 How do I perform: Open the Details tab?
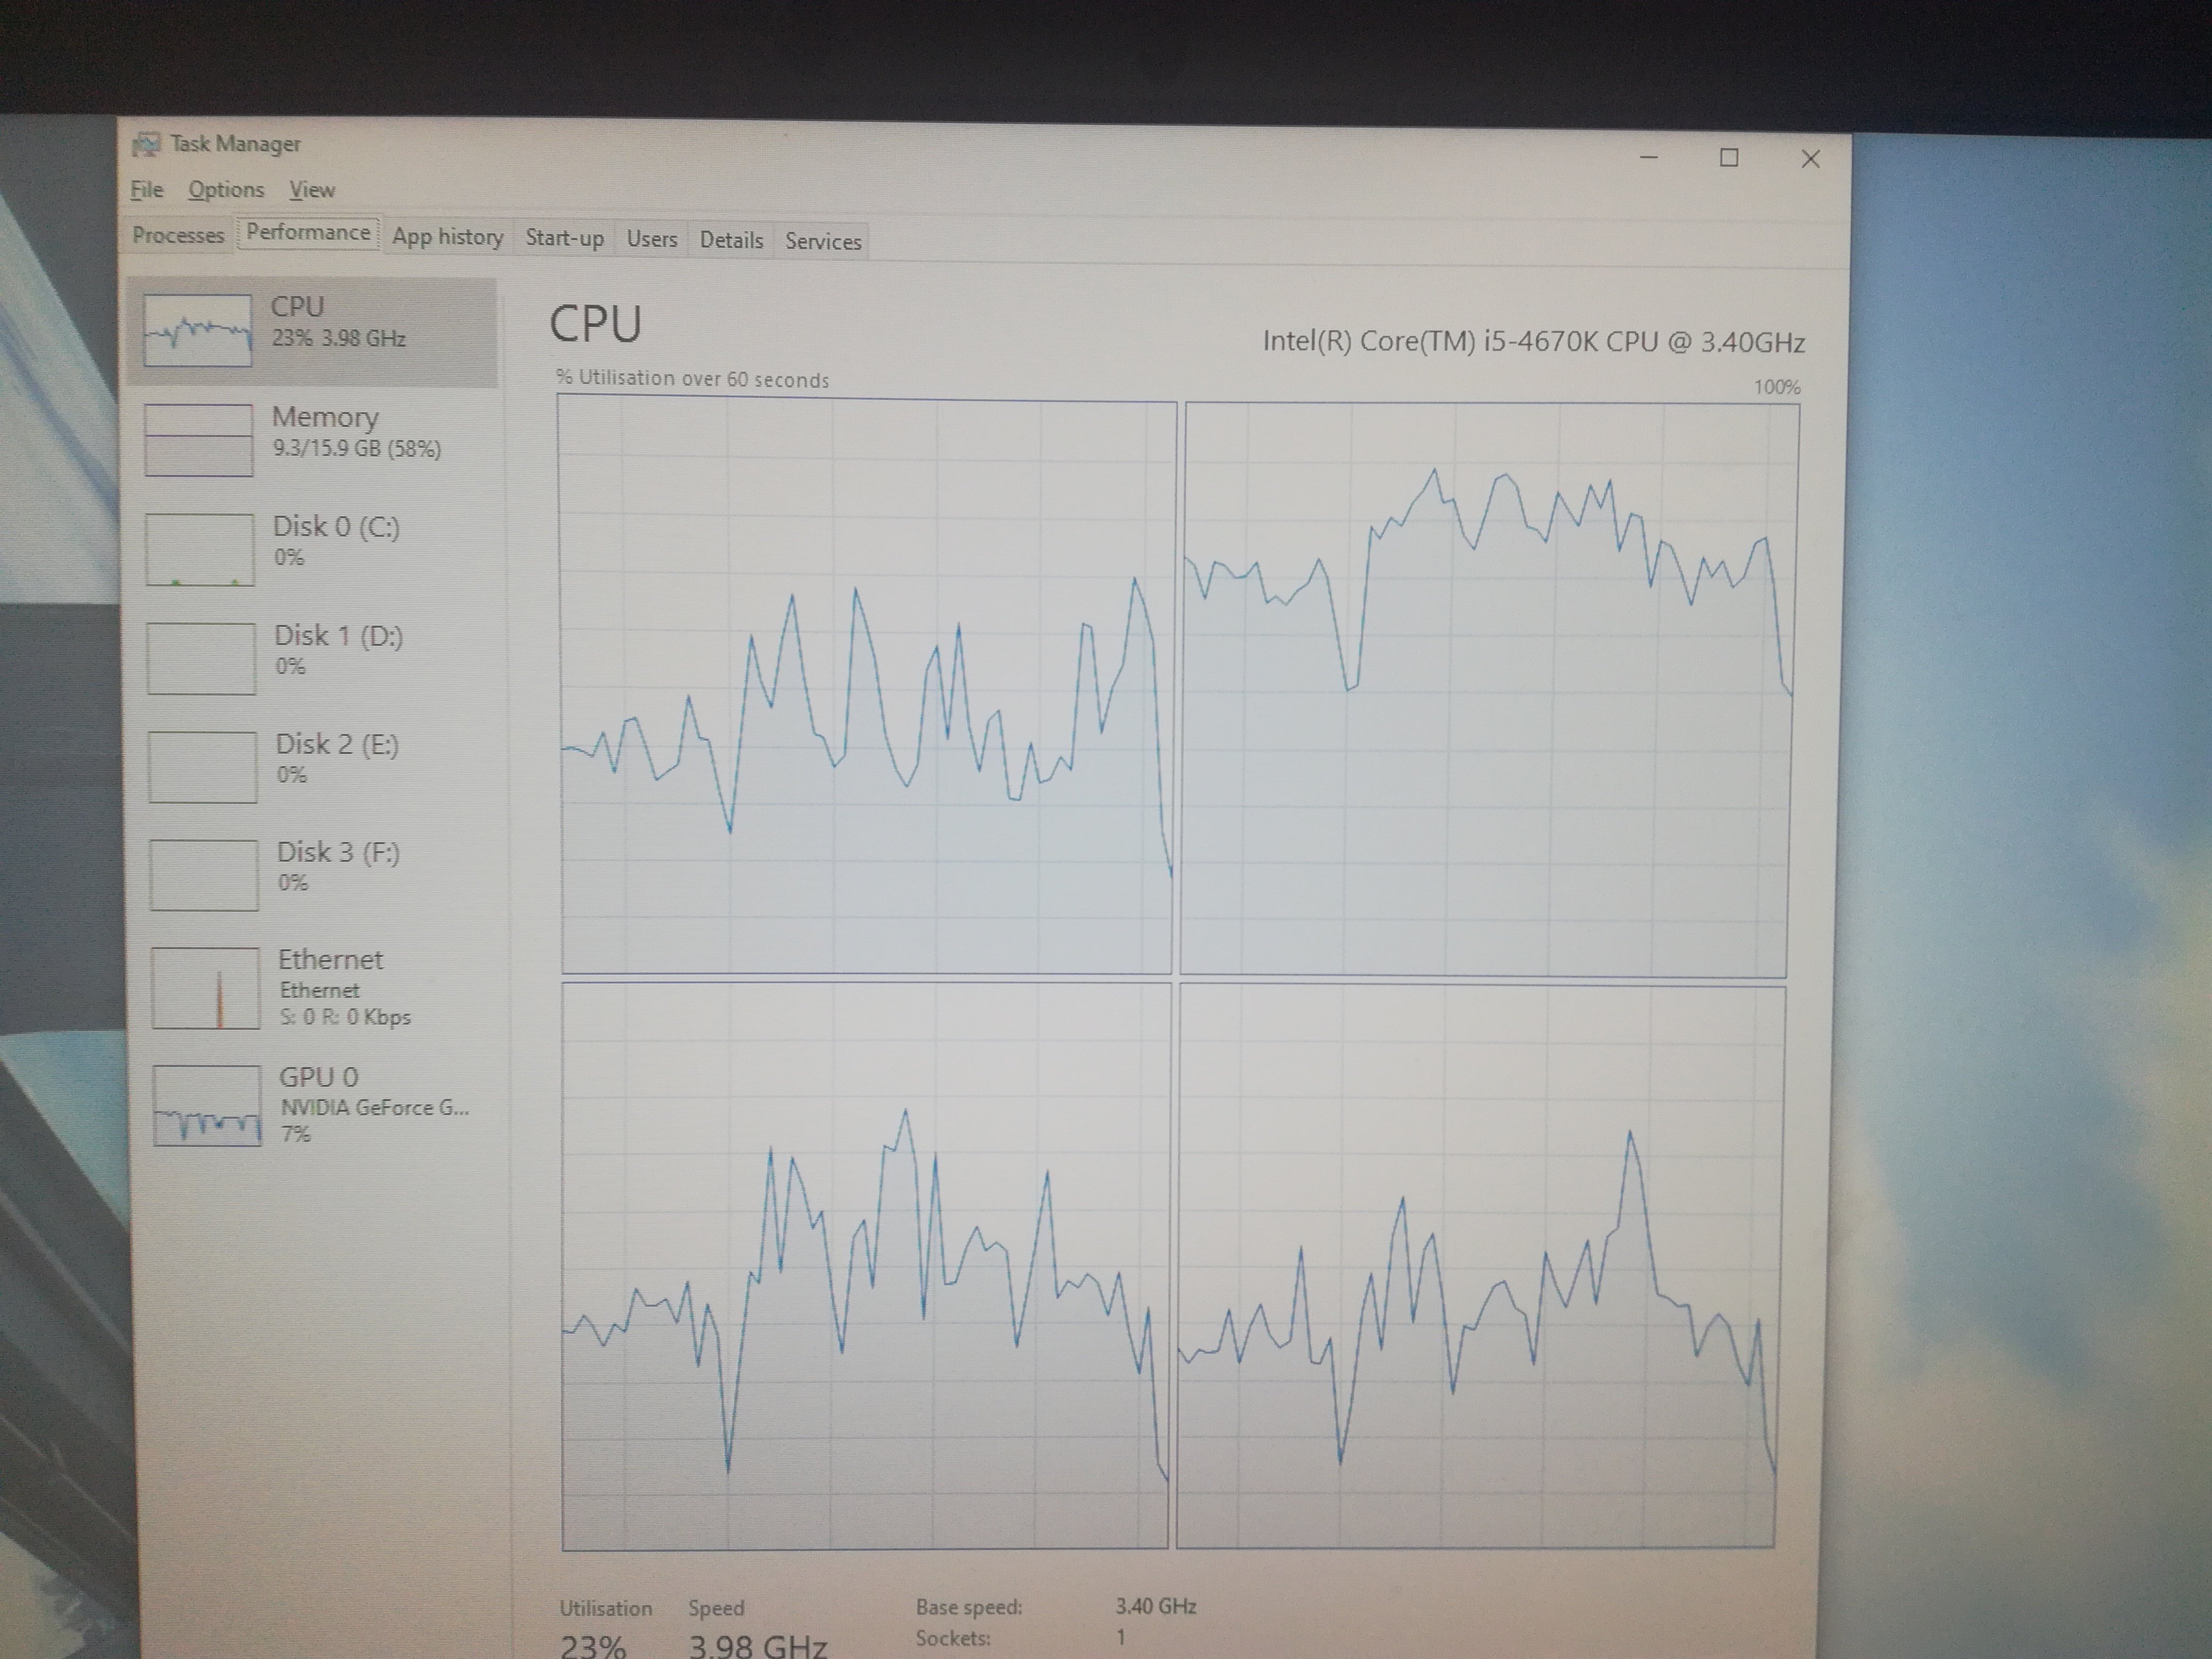731,240
